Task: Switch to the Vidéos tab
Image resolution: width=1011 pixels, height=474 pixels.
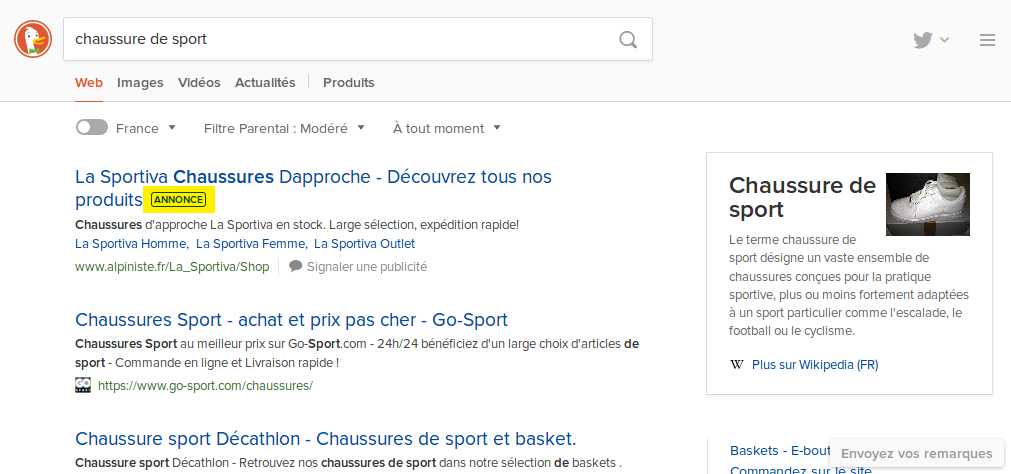Action: pos(199,83)
